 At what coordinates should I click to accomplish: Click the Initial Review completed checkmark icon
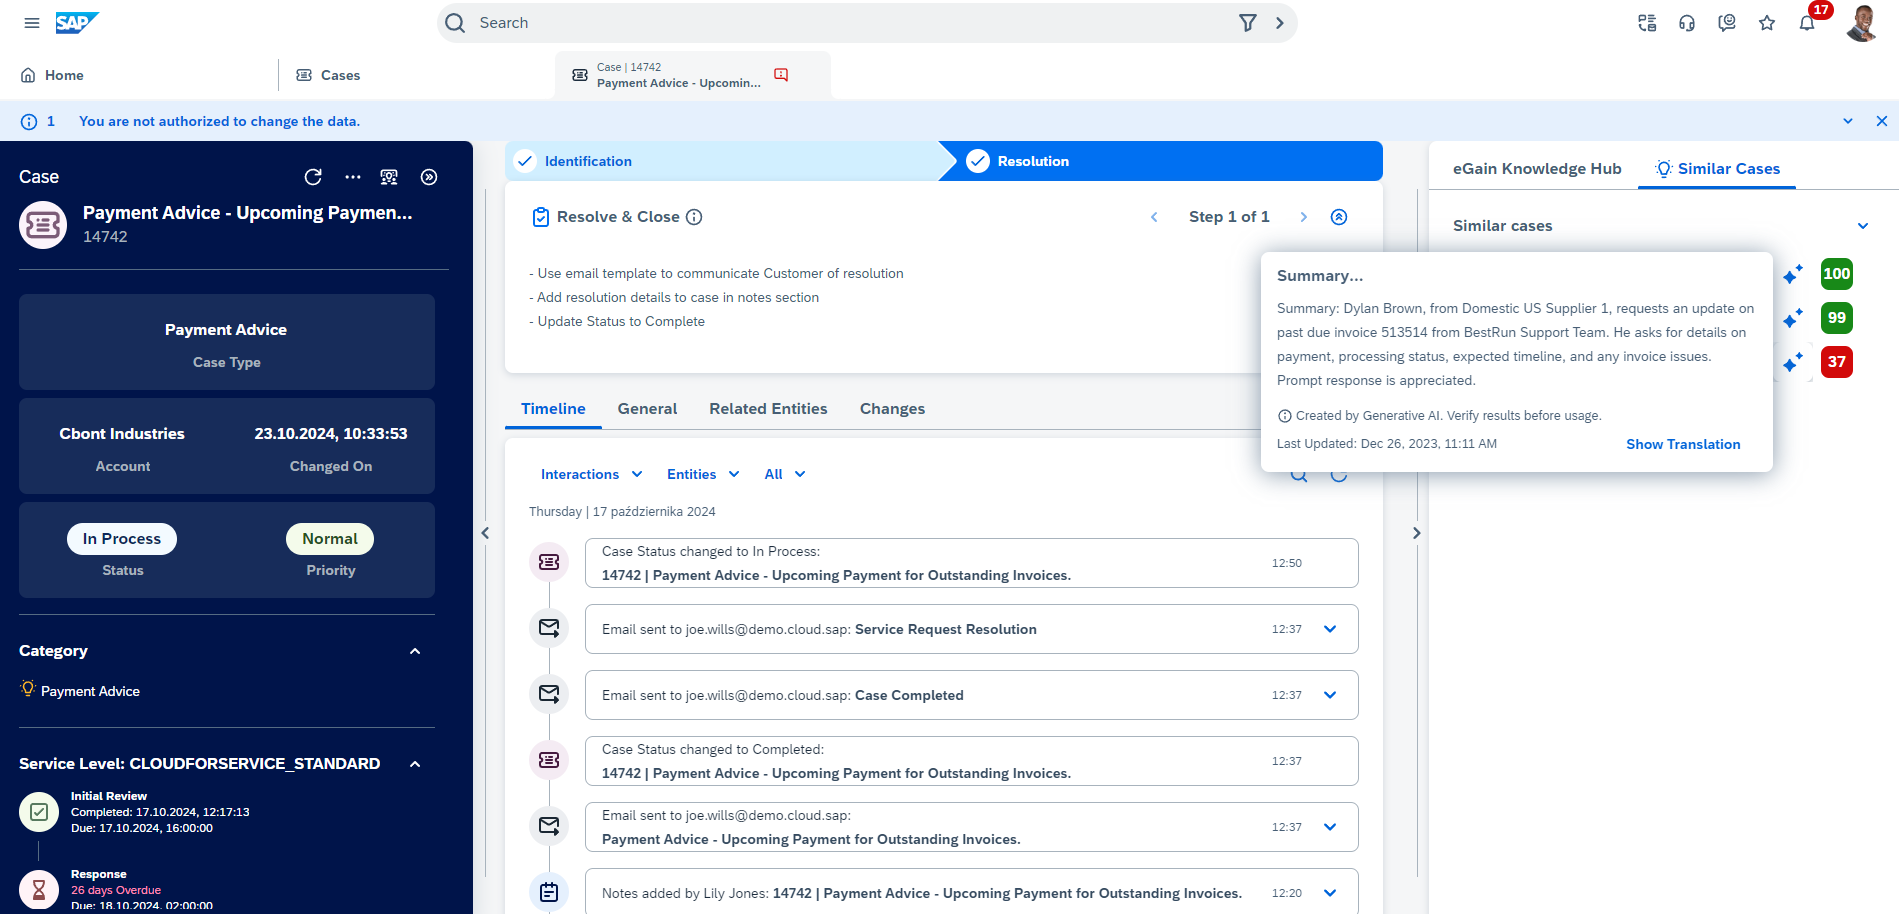pyautogui.click(x=39, y=812)
